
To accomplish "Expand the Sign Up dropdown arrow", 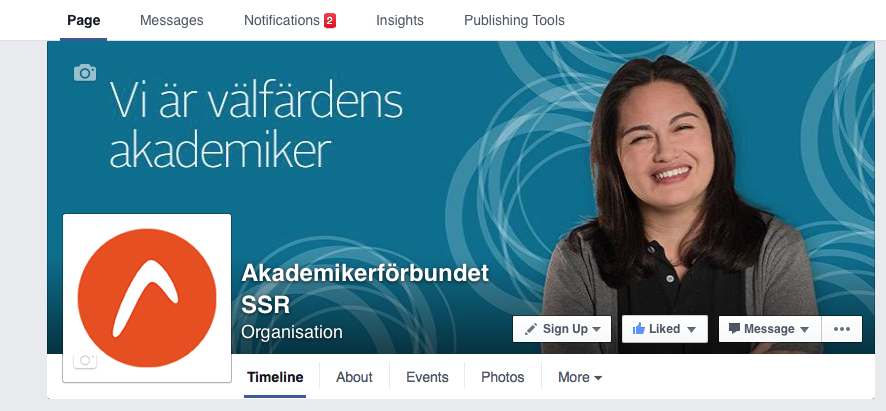I will pyautogui.click(x=596, y=330).
